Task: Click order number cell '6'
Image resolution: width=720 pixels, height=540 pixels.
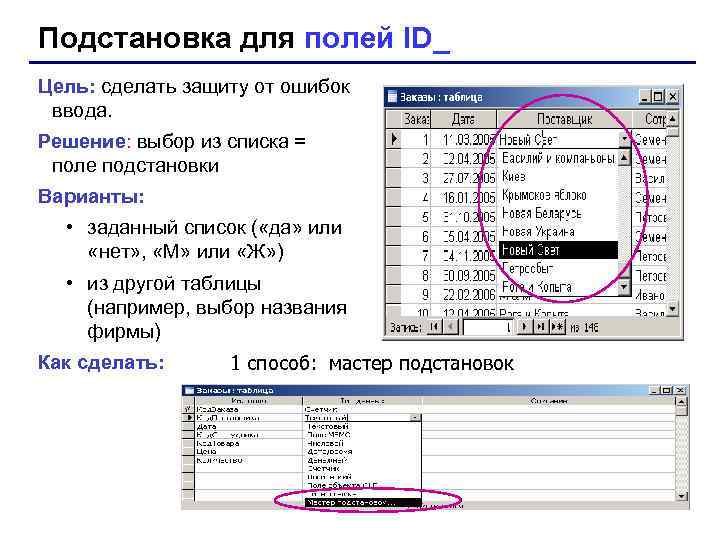Action: click(416, 236)
